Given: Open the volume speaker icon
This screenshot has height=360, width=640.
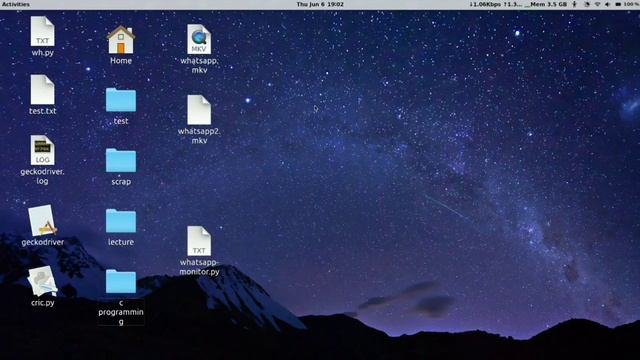Looking at the screenshot, I should click(607, 4).
